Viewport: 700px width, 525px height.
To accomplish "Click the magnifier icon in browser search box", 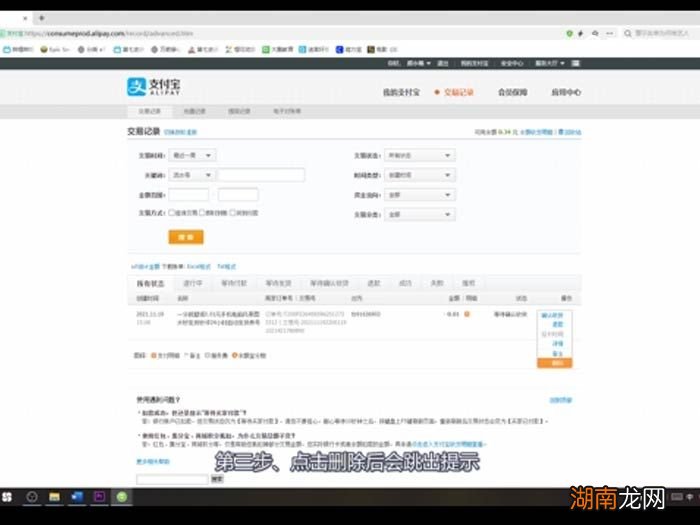I will pos(628,33).
